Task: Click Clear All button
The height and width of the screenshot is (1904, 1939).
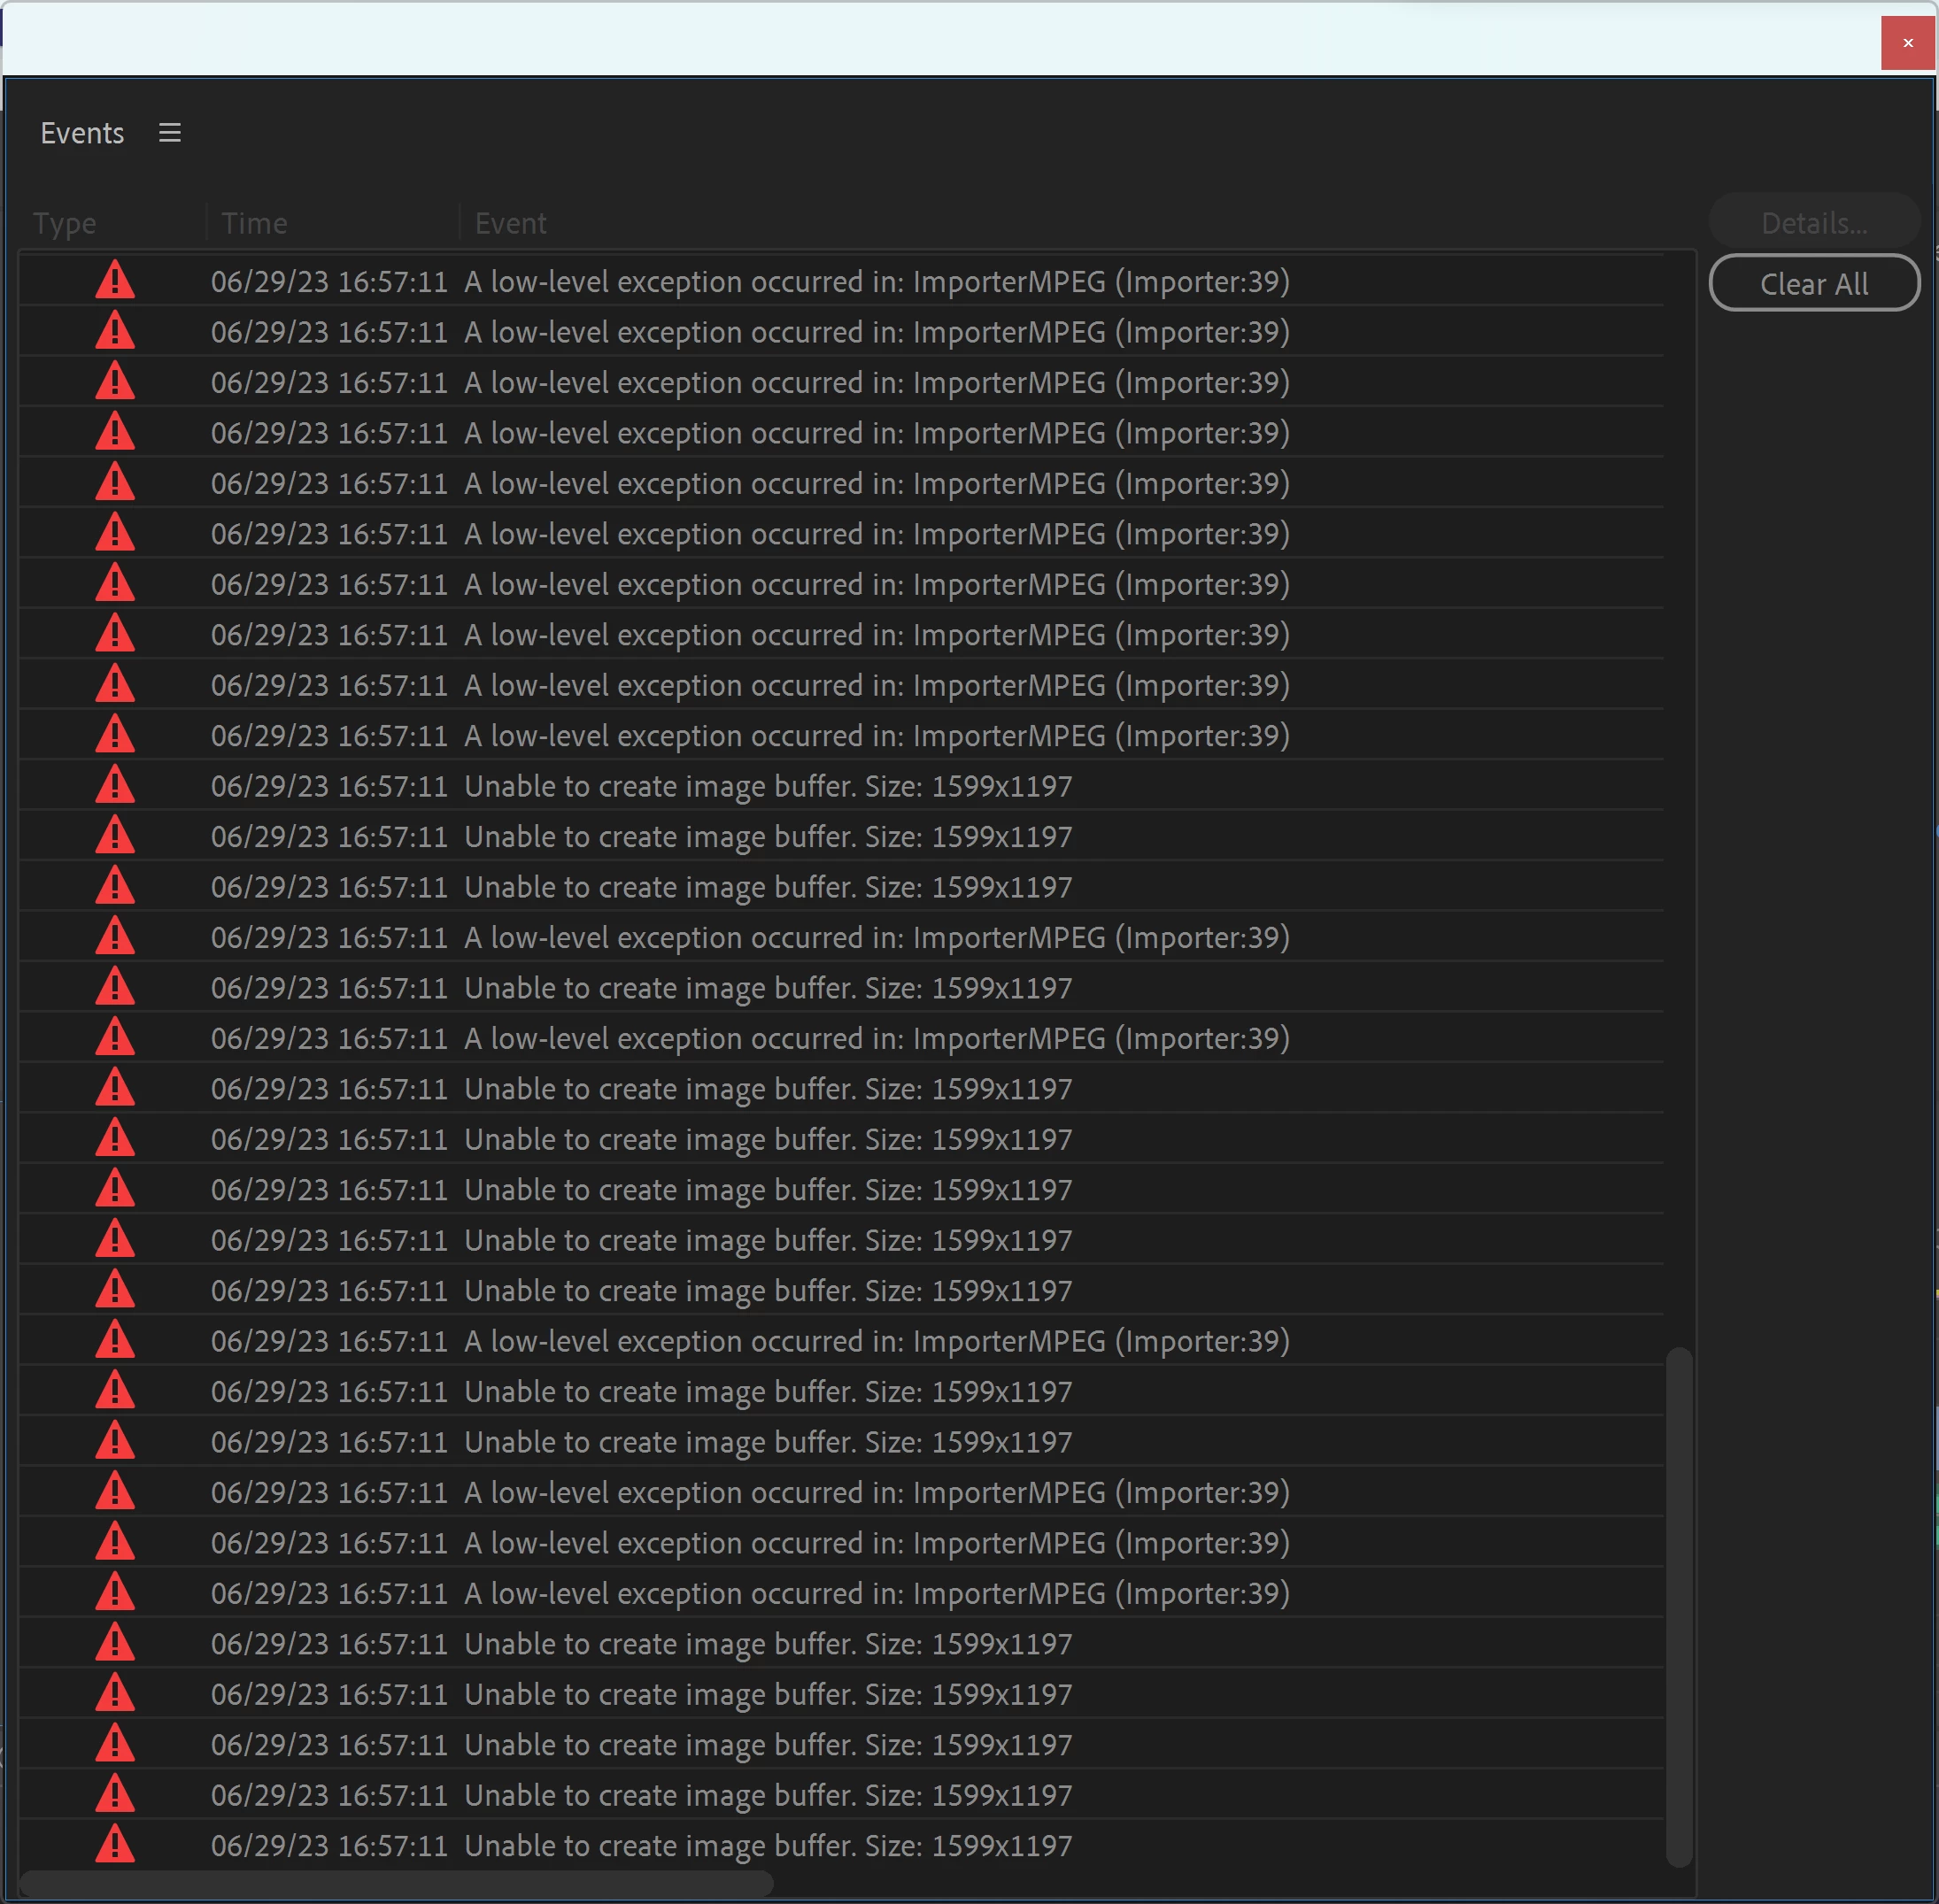Action: [x=1813, y=284]
